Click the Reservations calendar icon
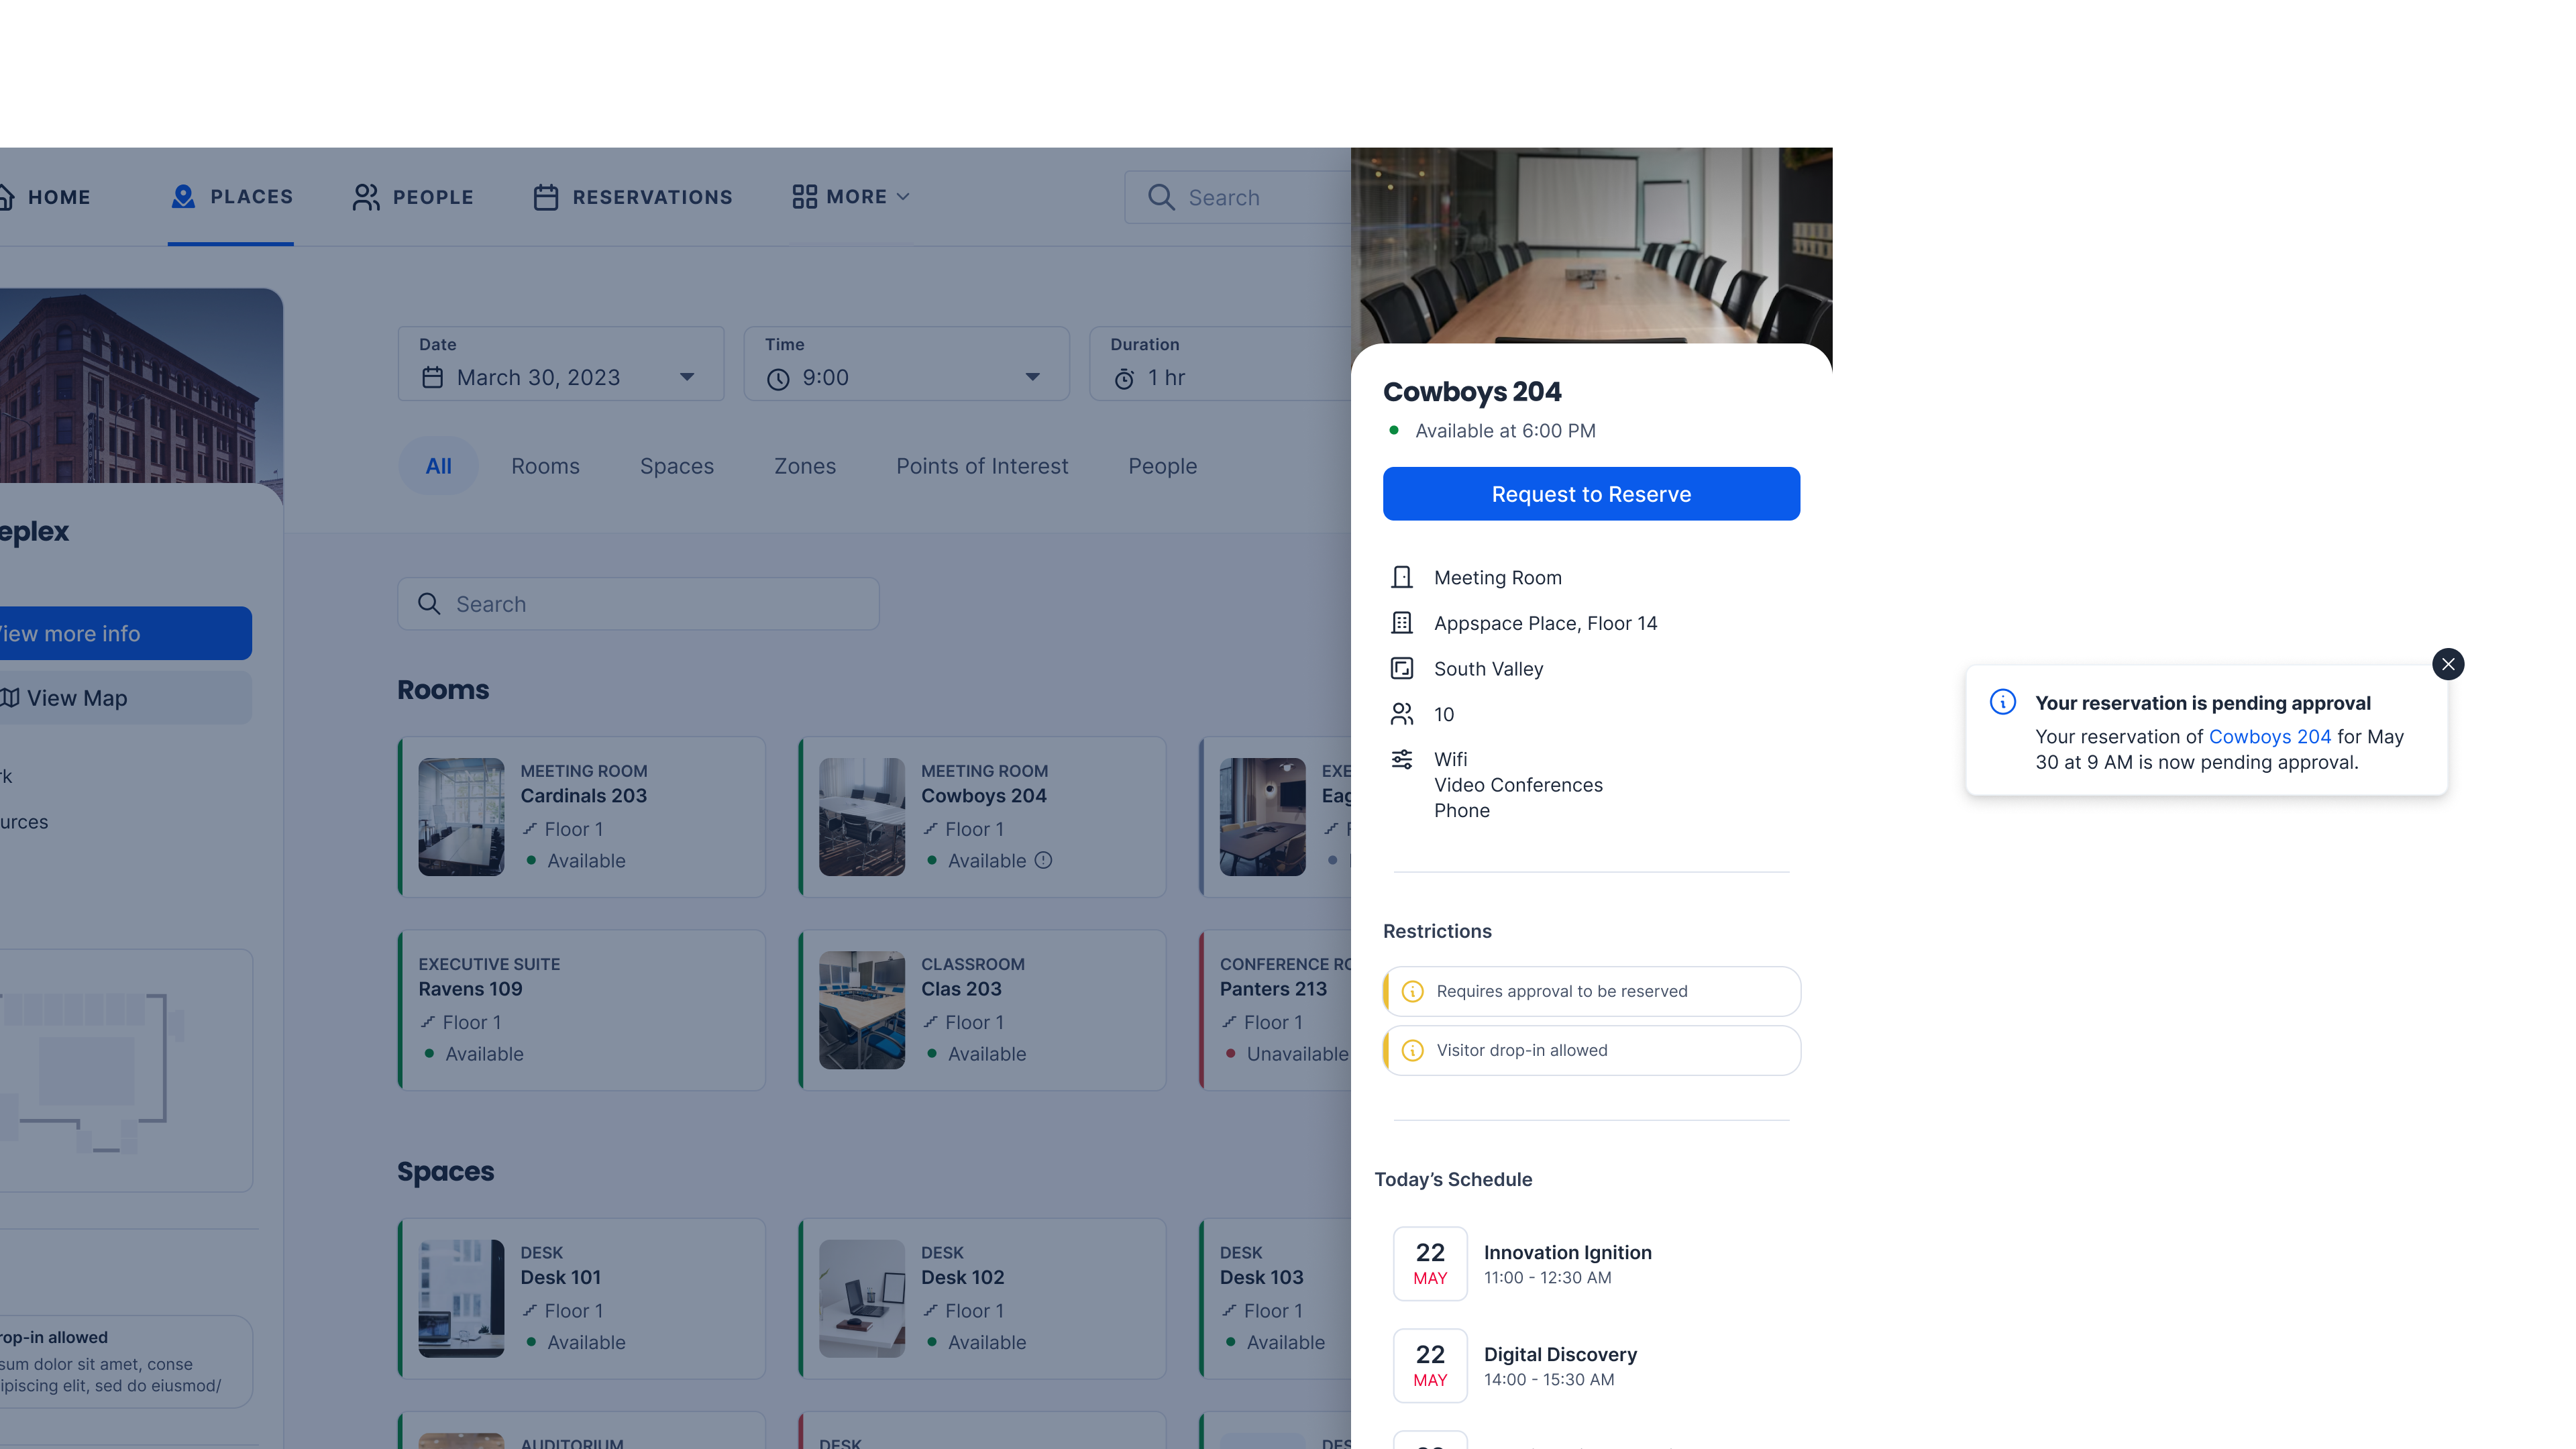The image size is (2576, 1449). [545, 197]
